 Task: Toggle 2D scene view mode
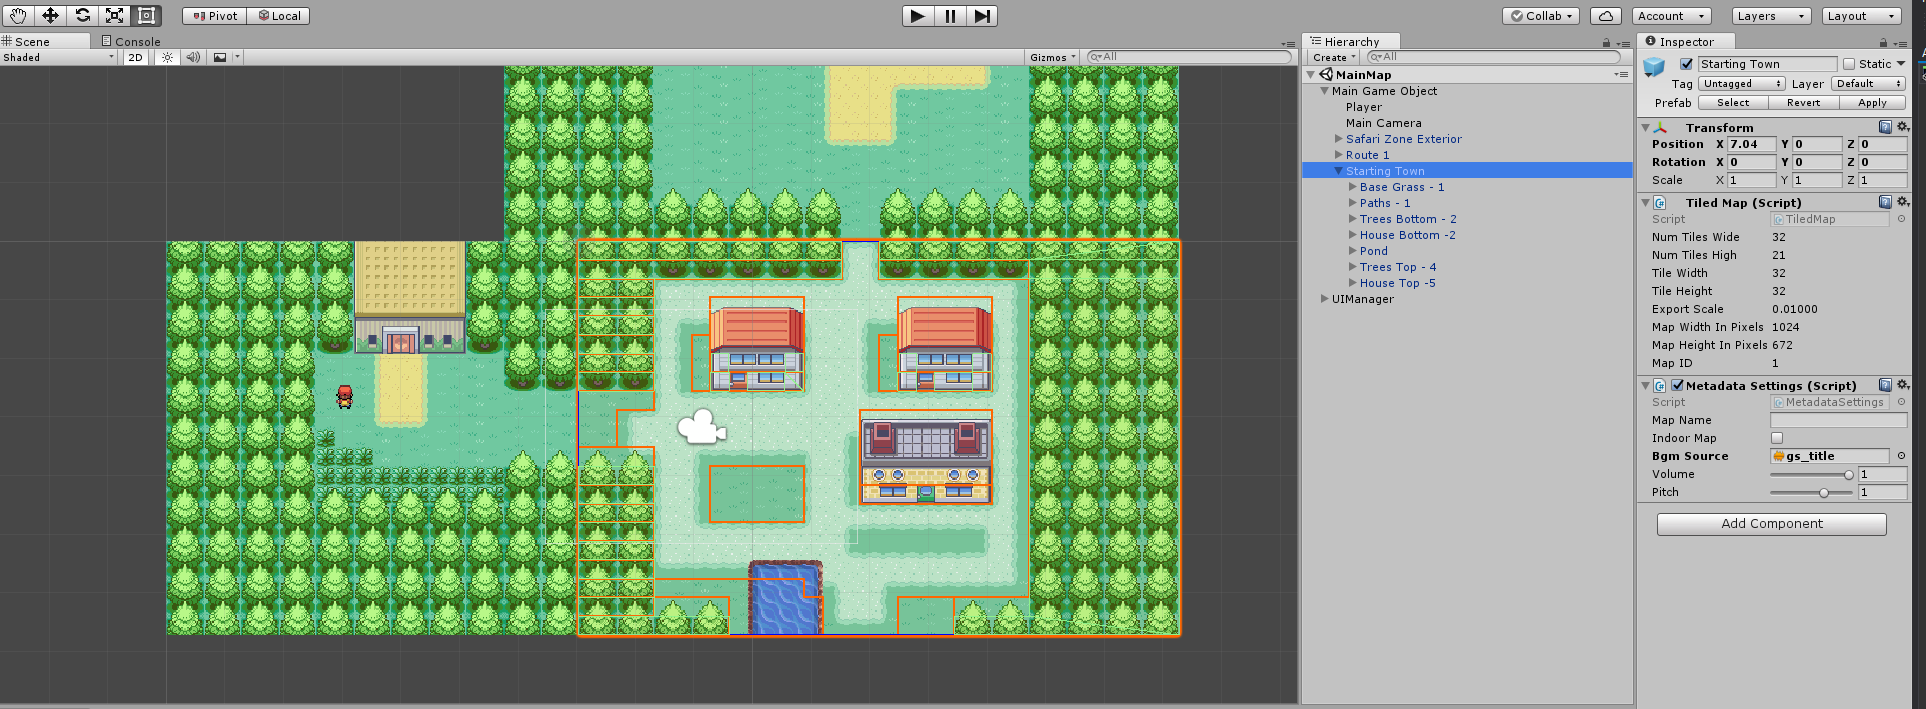(x=135, y=58)
